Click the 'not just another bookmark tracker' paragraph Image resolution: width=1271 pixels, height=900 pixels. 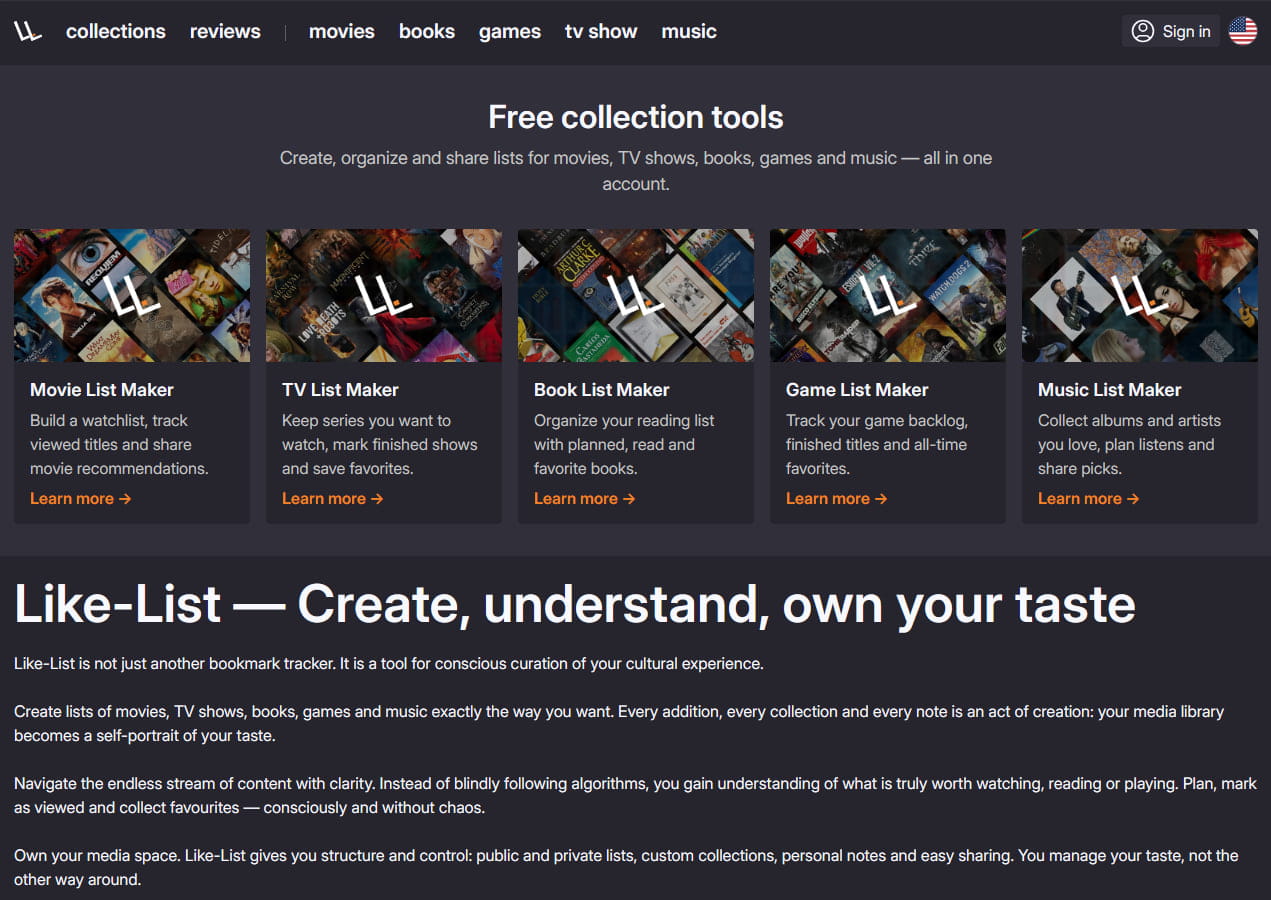[x=389, y=663]
